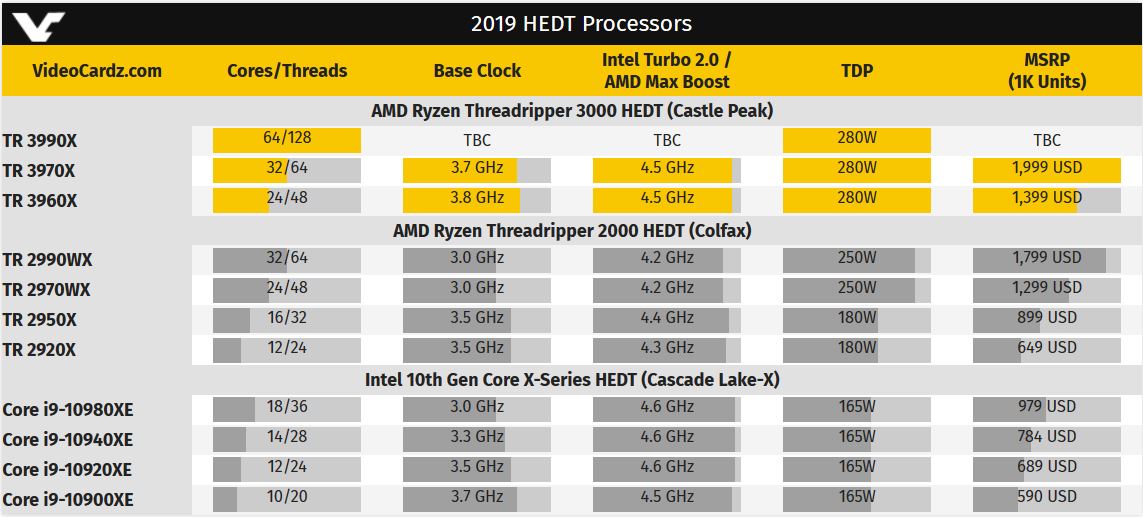
Task: Click the TR 3970X 32/64 cores cell
Action: 287,170
